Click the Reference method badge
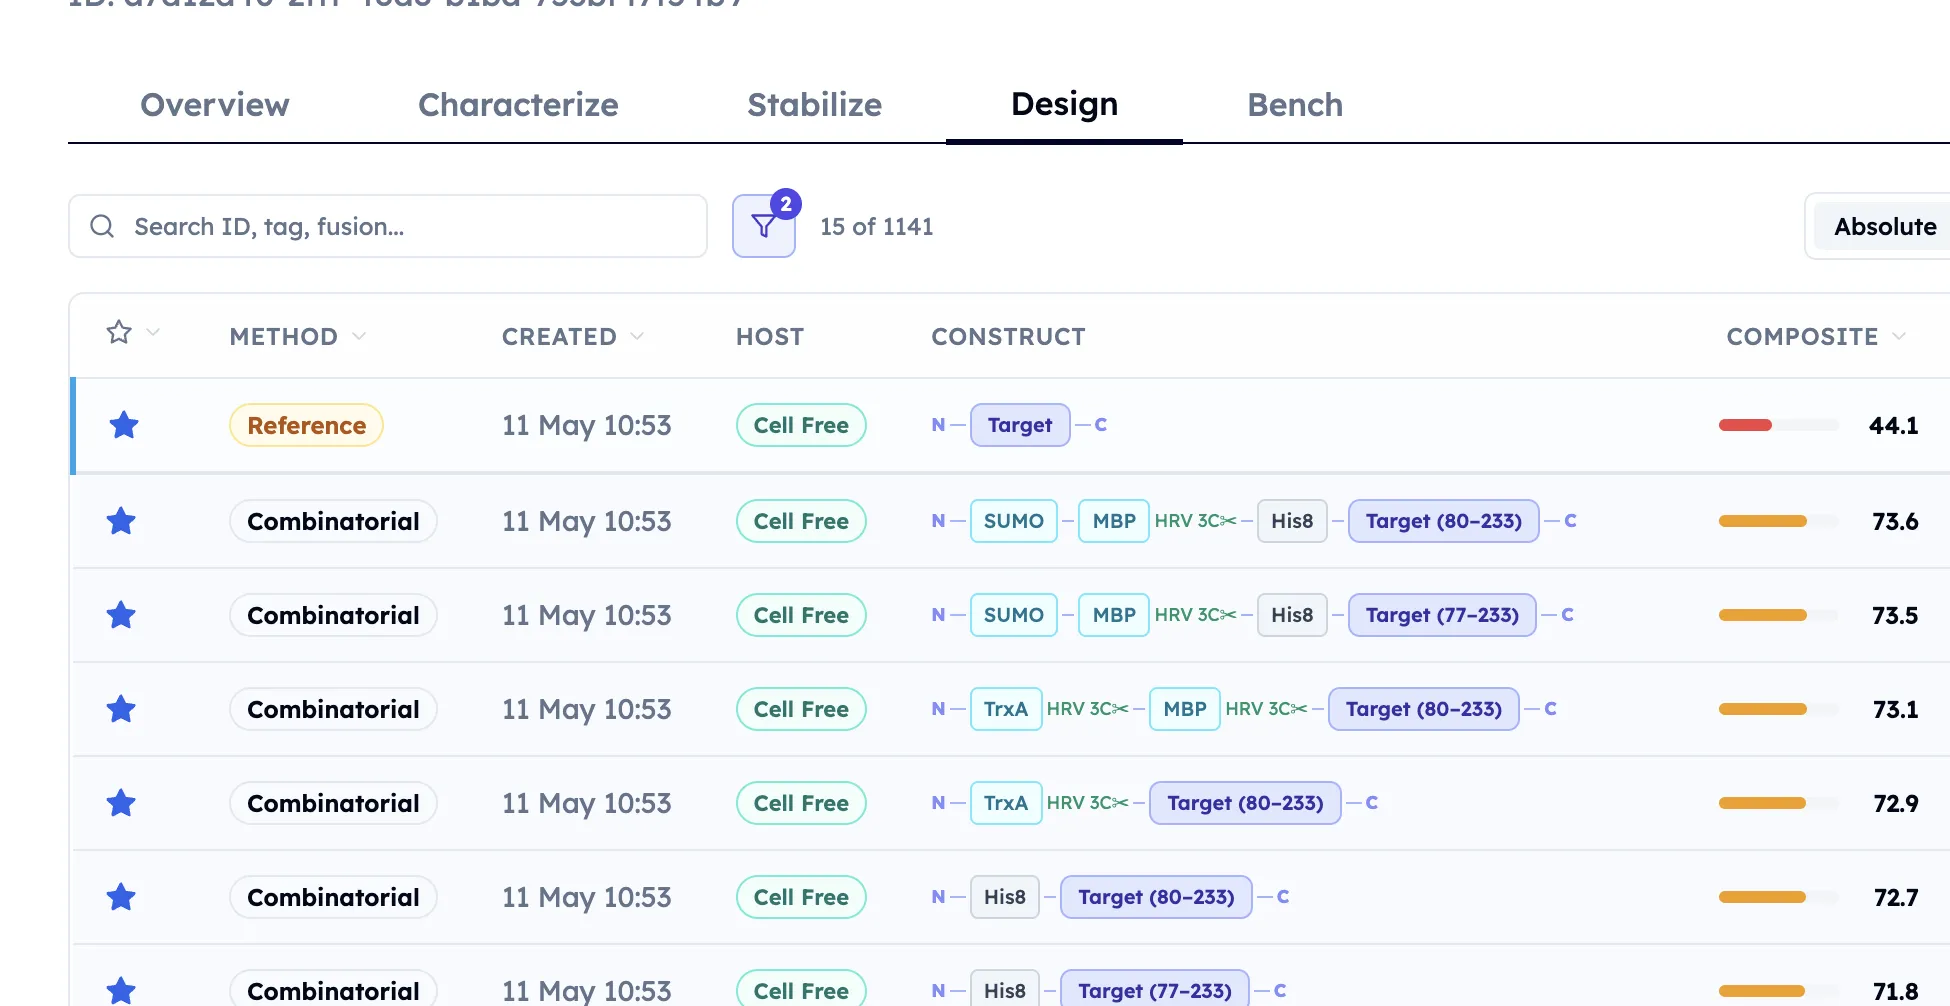The height and width of the screenshot is (1006, 1950). [x=306, y=425]
